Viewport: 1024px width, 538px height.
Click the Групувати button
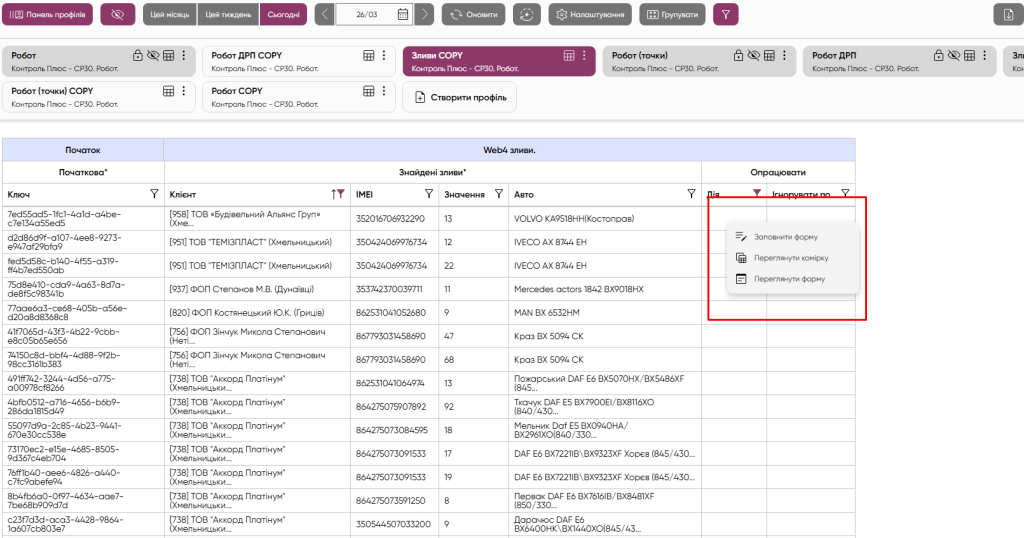tap(673, 14)
